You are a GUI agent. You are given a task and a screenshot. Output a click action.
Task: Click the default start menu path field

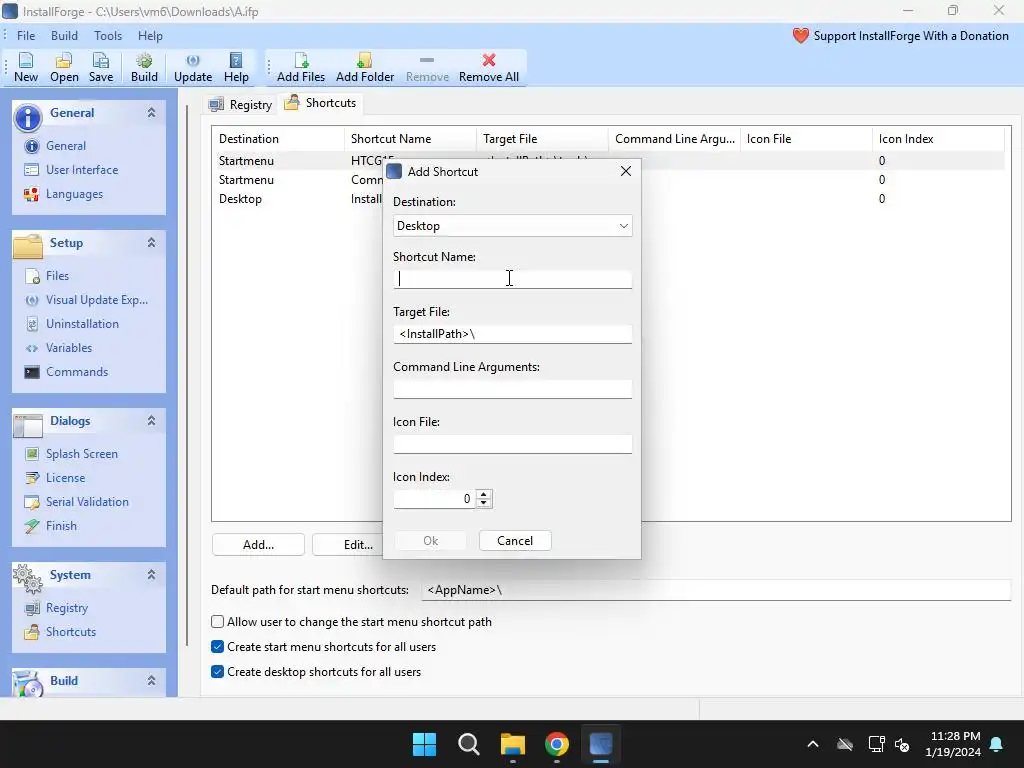(716, 590)
